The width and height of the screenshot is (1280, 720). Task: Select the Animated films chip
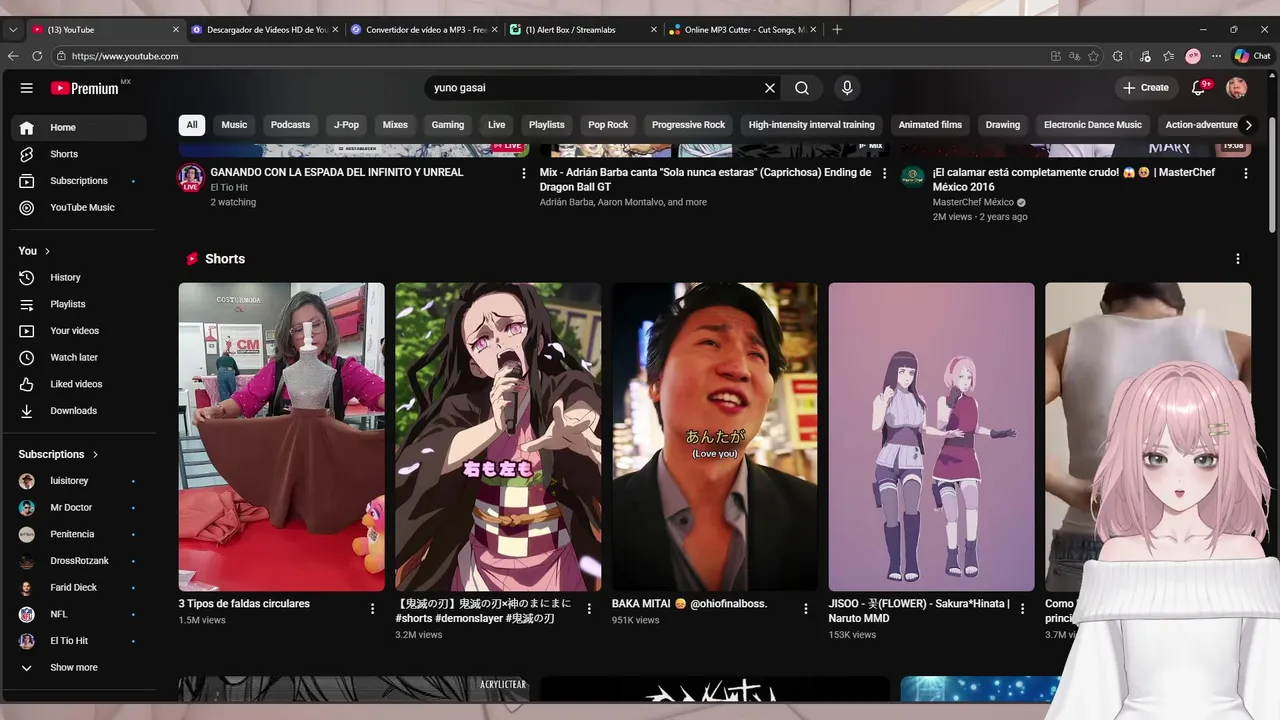tap(930, 125)
